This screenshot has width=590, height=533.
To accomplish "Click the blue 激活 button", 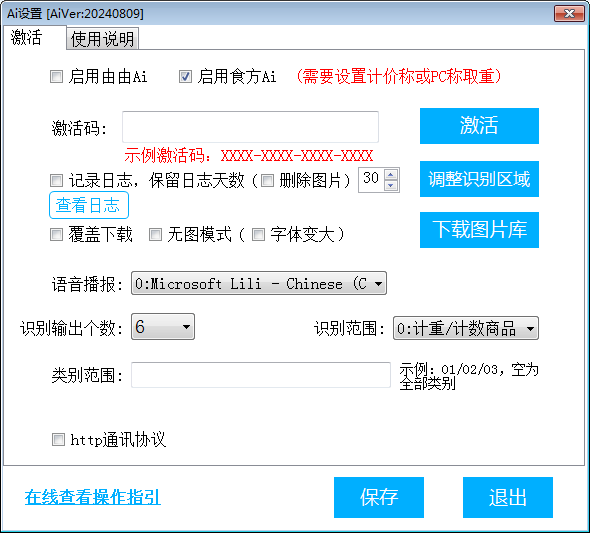I will pos(479,126).
